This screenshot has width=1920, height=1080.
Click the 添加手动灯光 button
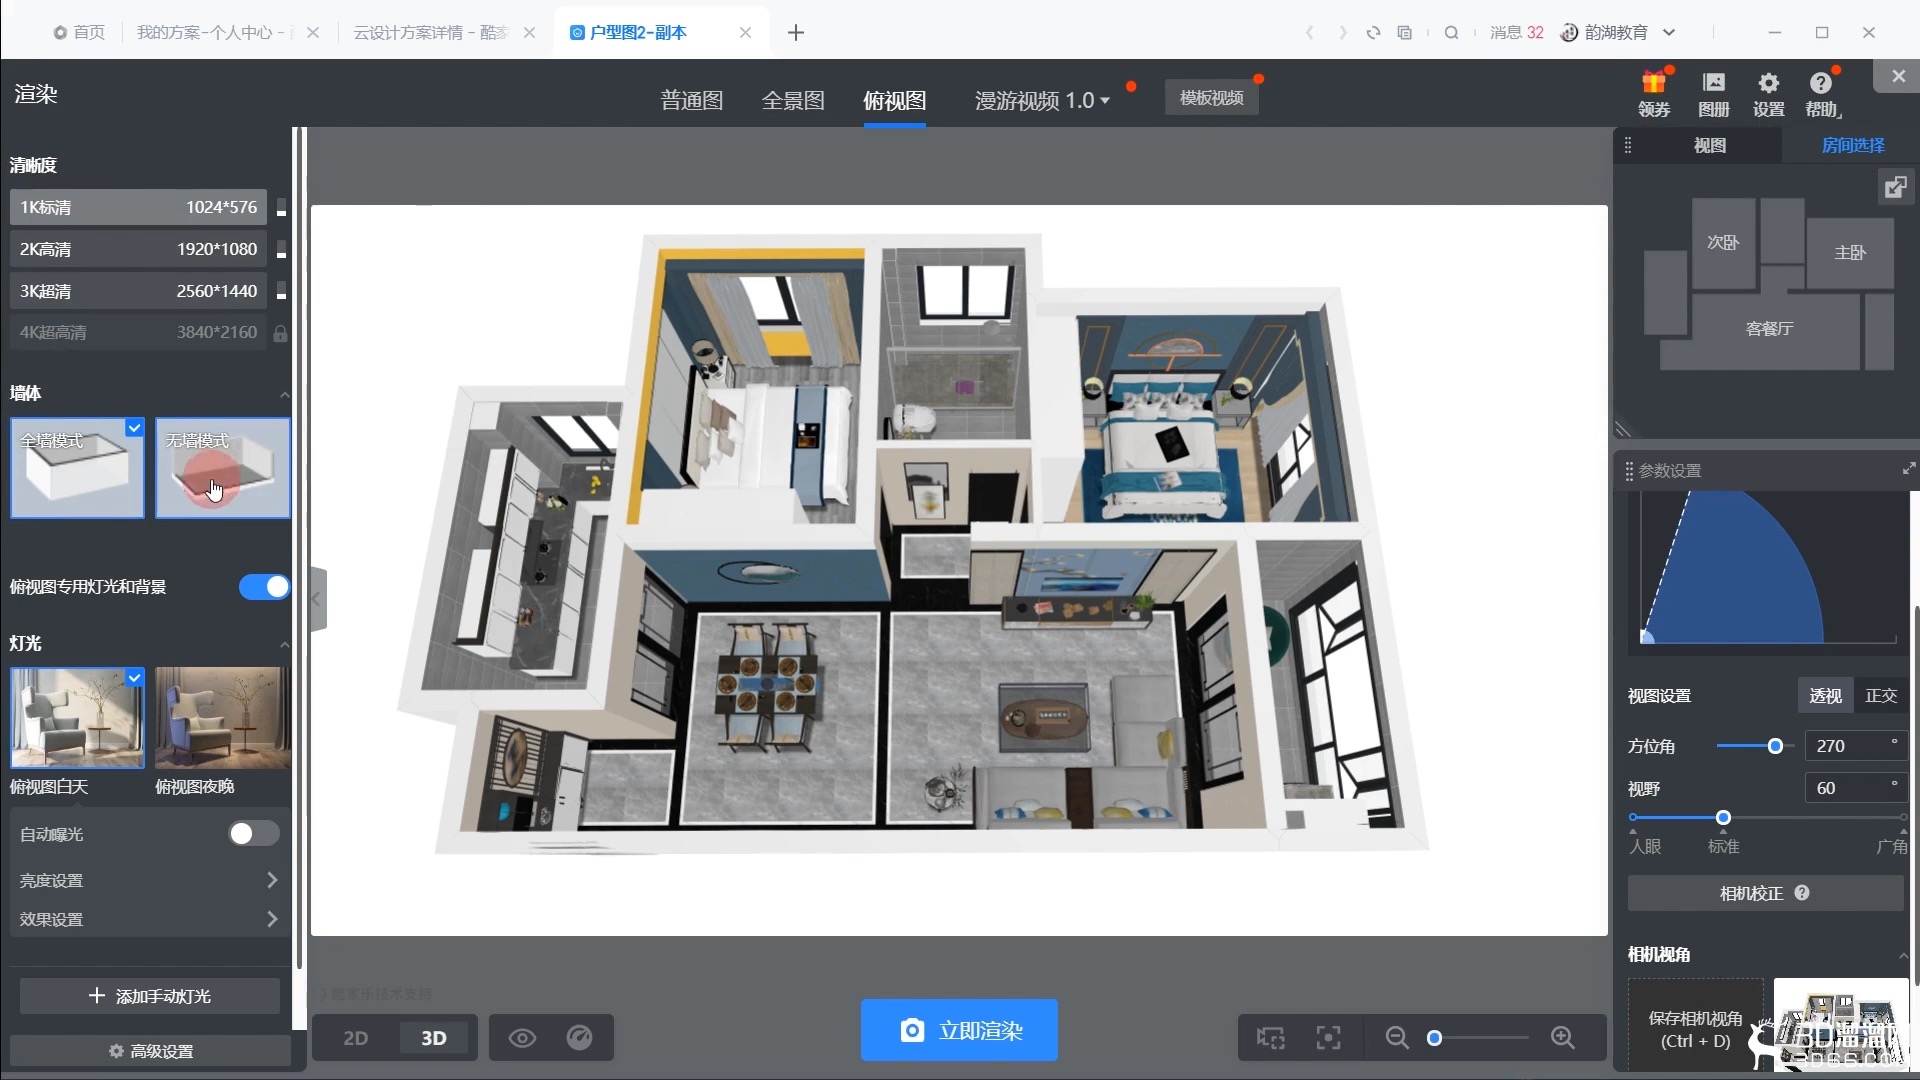click(149, 996)
